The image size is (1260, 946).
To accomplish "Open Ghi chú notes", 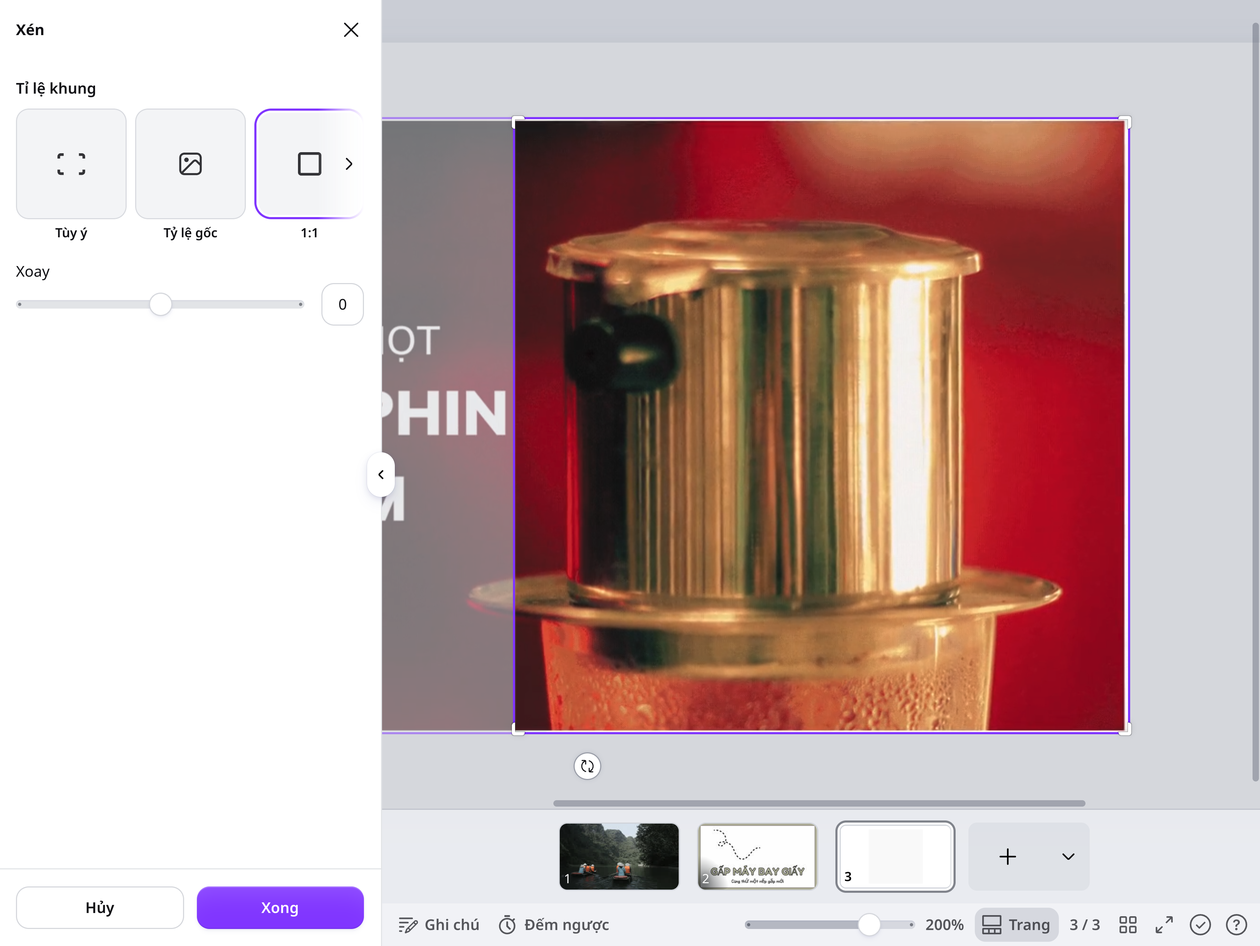I will (439, 925).
